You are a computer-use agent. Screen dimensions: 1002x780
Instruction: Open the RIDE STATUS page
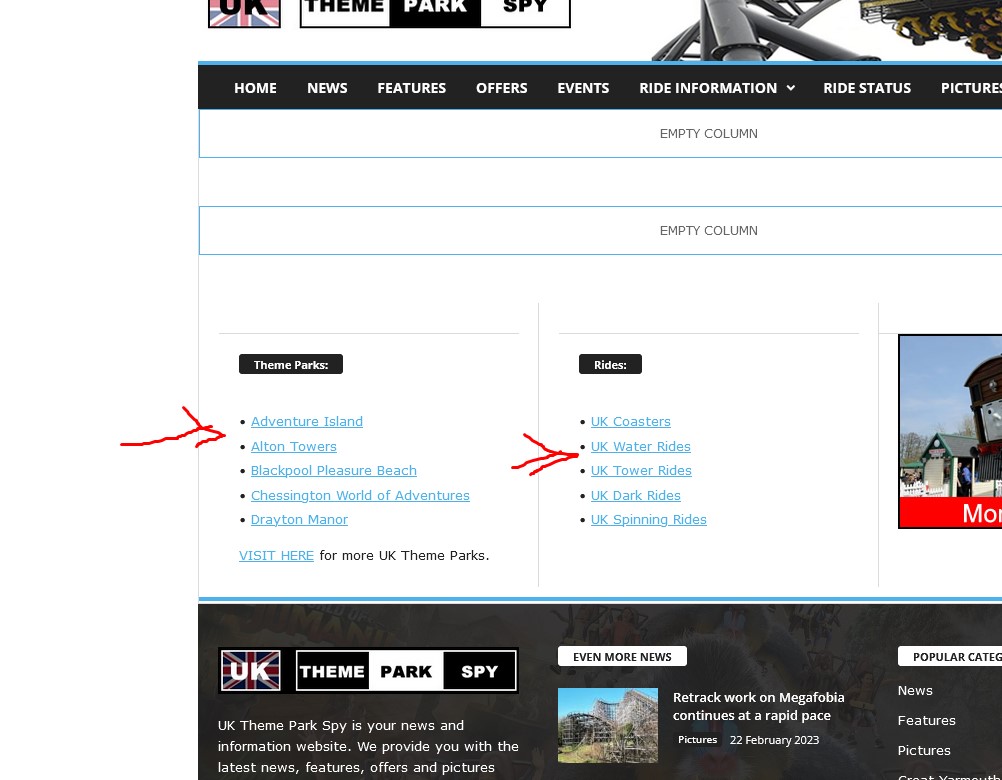pos(867,88)
